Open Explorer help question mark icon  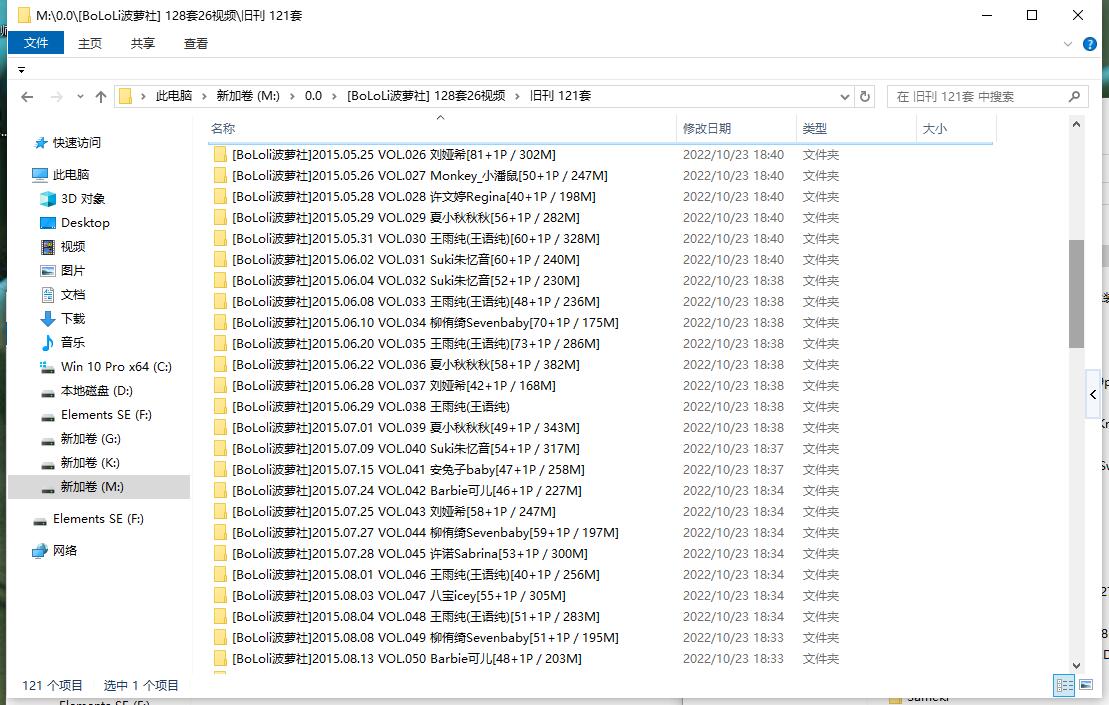(x=1090, y=44)
